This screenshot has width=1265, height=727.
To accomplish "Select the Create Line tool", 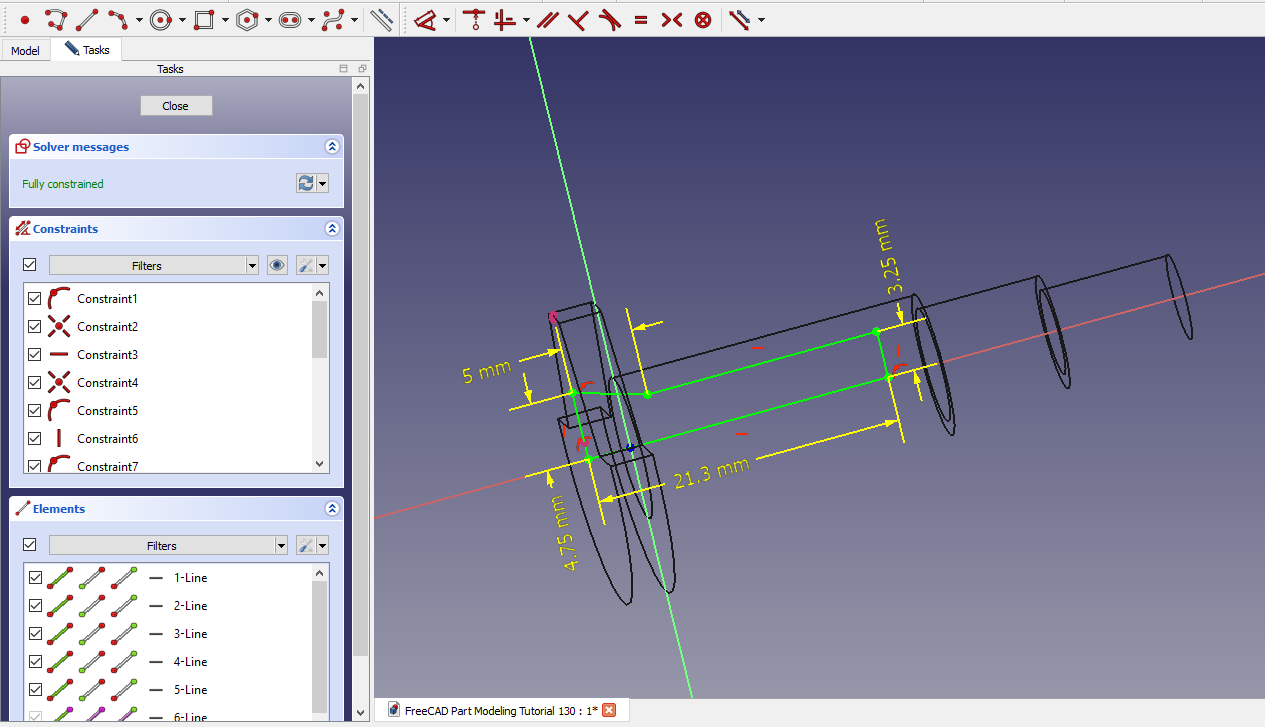I will point(87,19).
